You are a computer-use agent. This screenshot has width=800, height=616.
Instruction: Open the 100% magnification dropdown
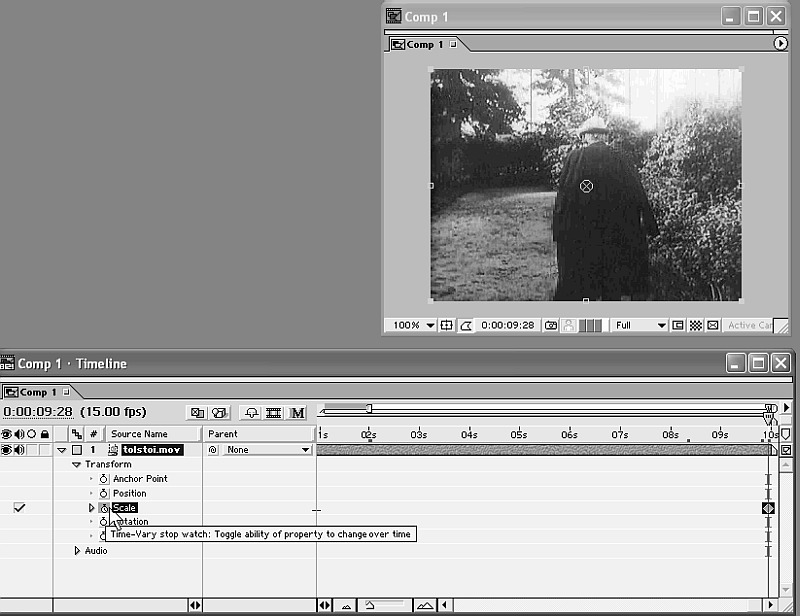(430, 325)
